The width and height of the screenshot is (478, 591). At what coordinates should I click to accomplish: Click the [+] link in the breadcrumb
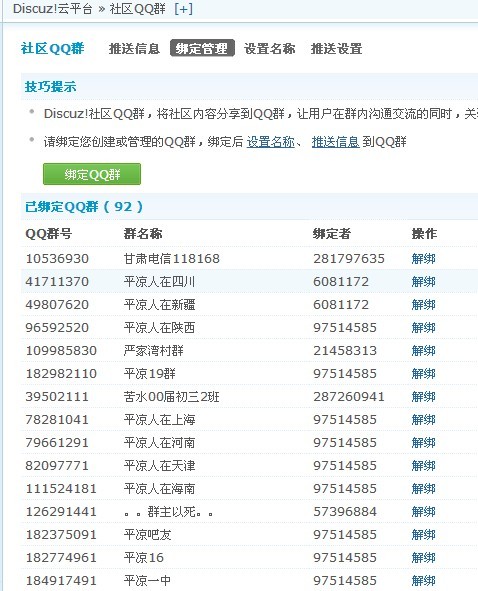coord(184,9)
